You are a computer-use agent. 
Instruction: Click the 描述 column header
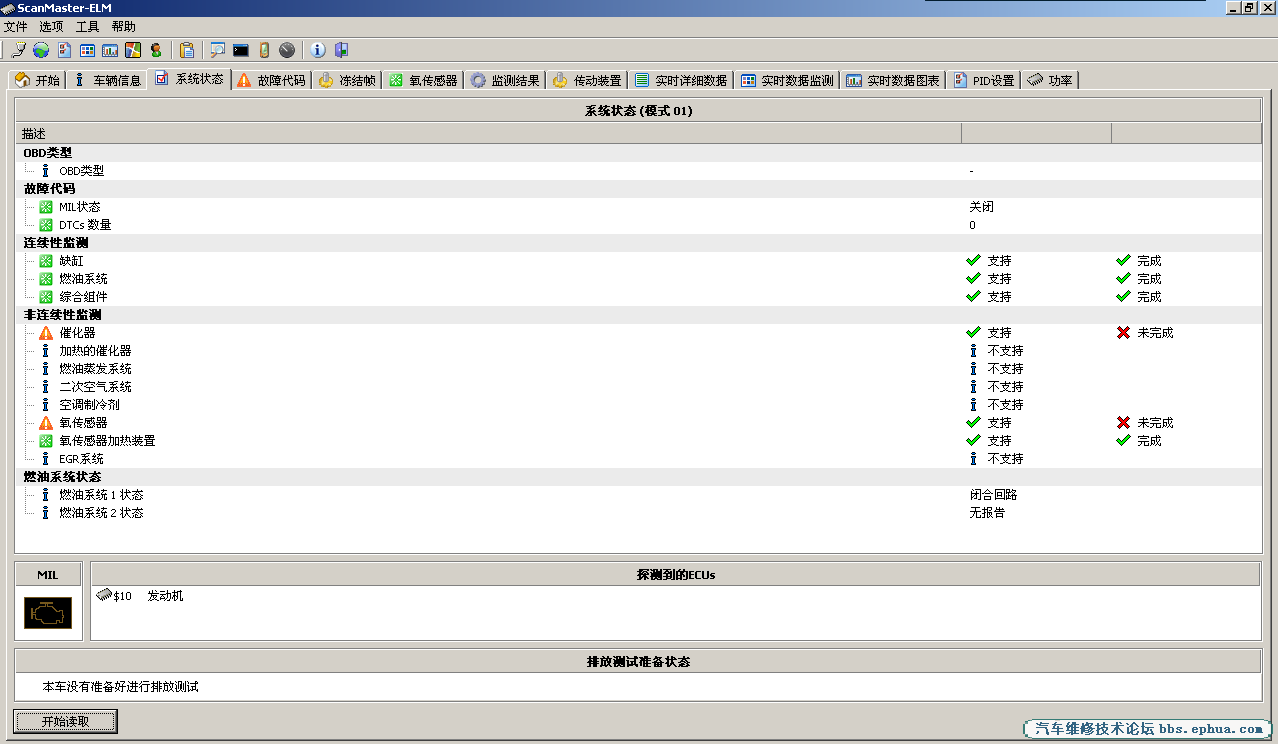click(489, 134)
